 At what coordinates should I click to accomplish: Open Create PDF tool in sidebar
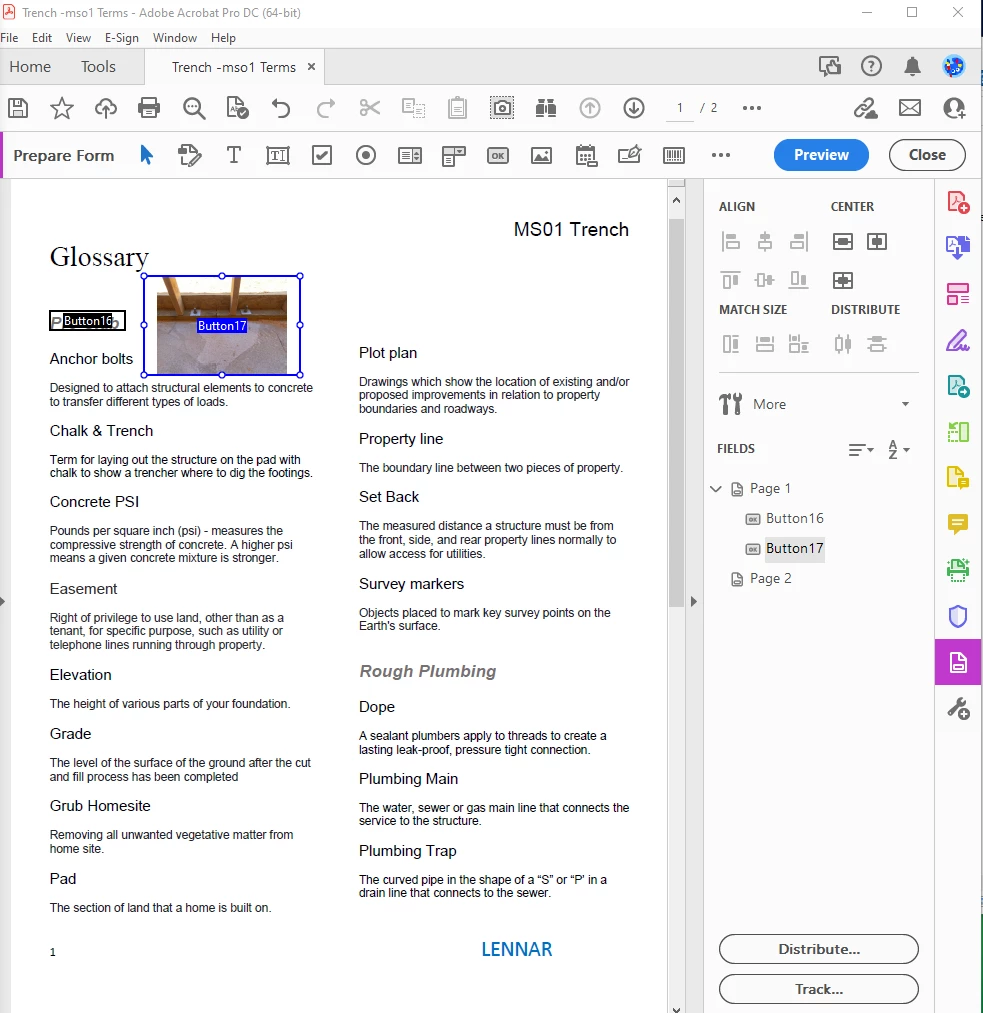[x=958, y=202]
